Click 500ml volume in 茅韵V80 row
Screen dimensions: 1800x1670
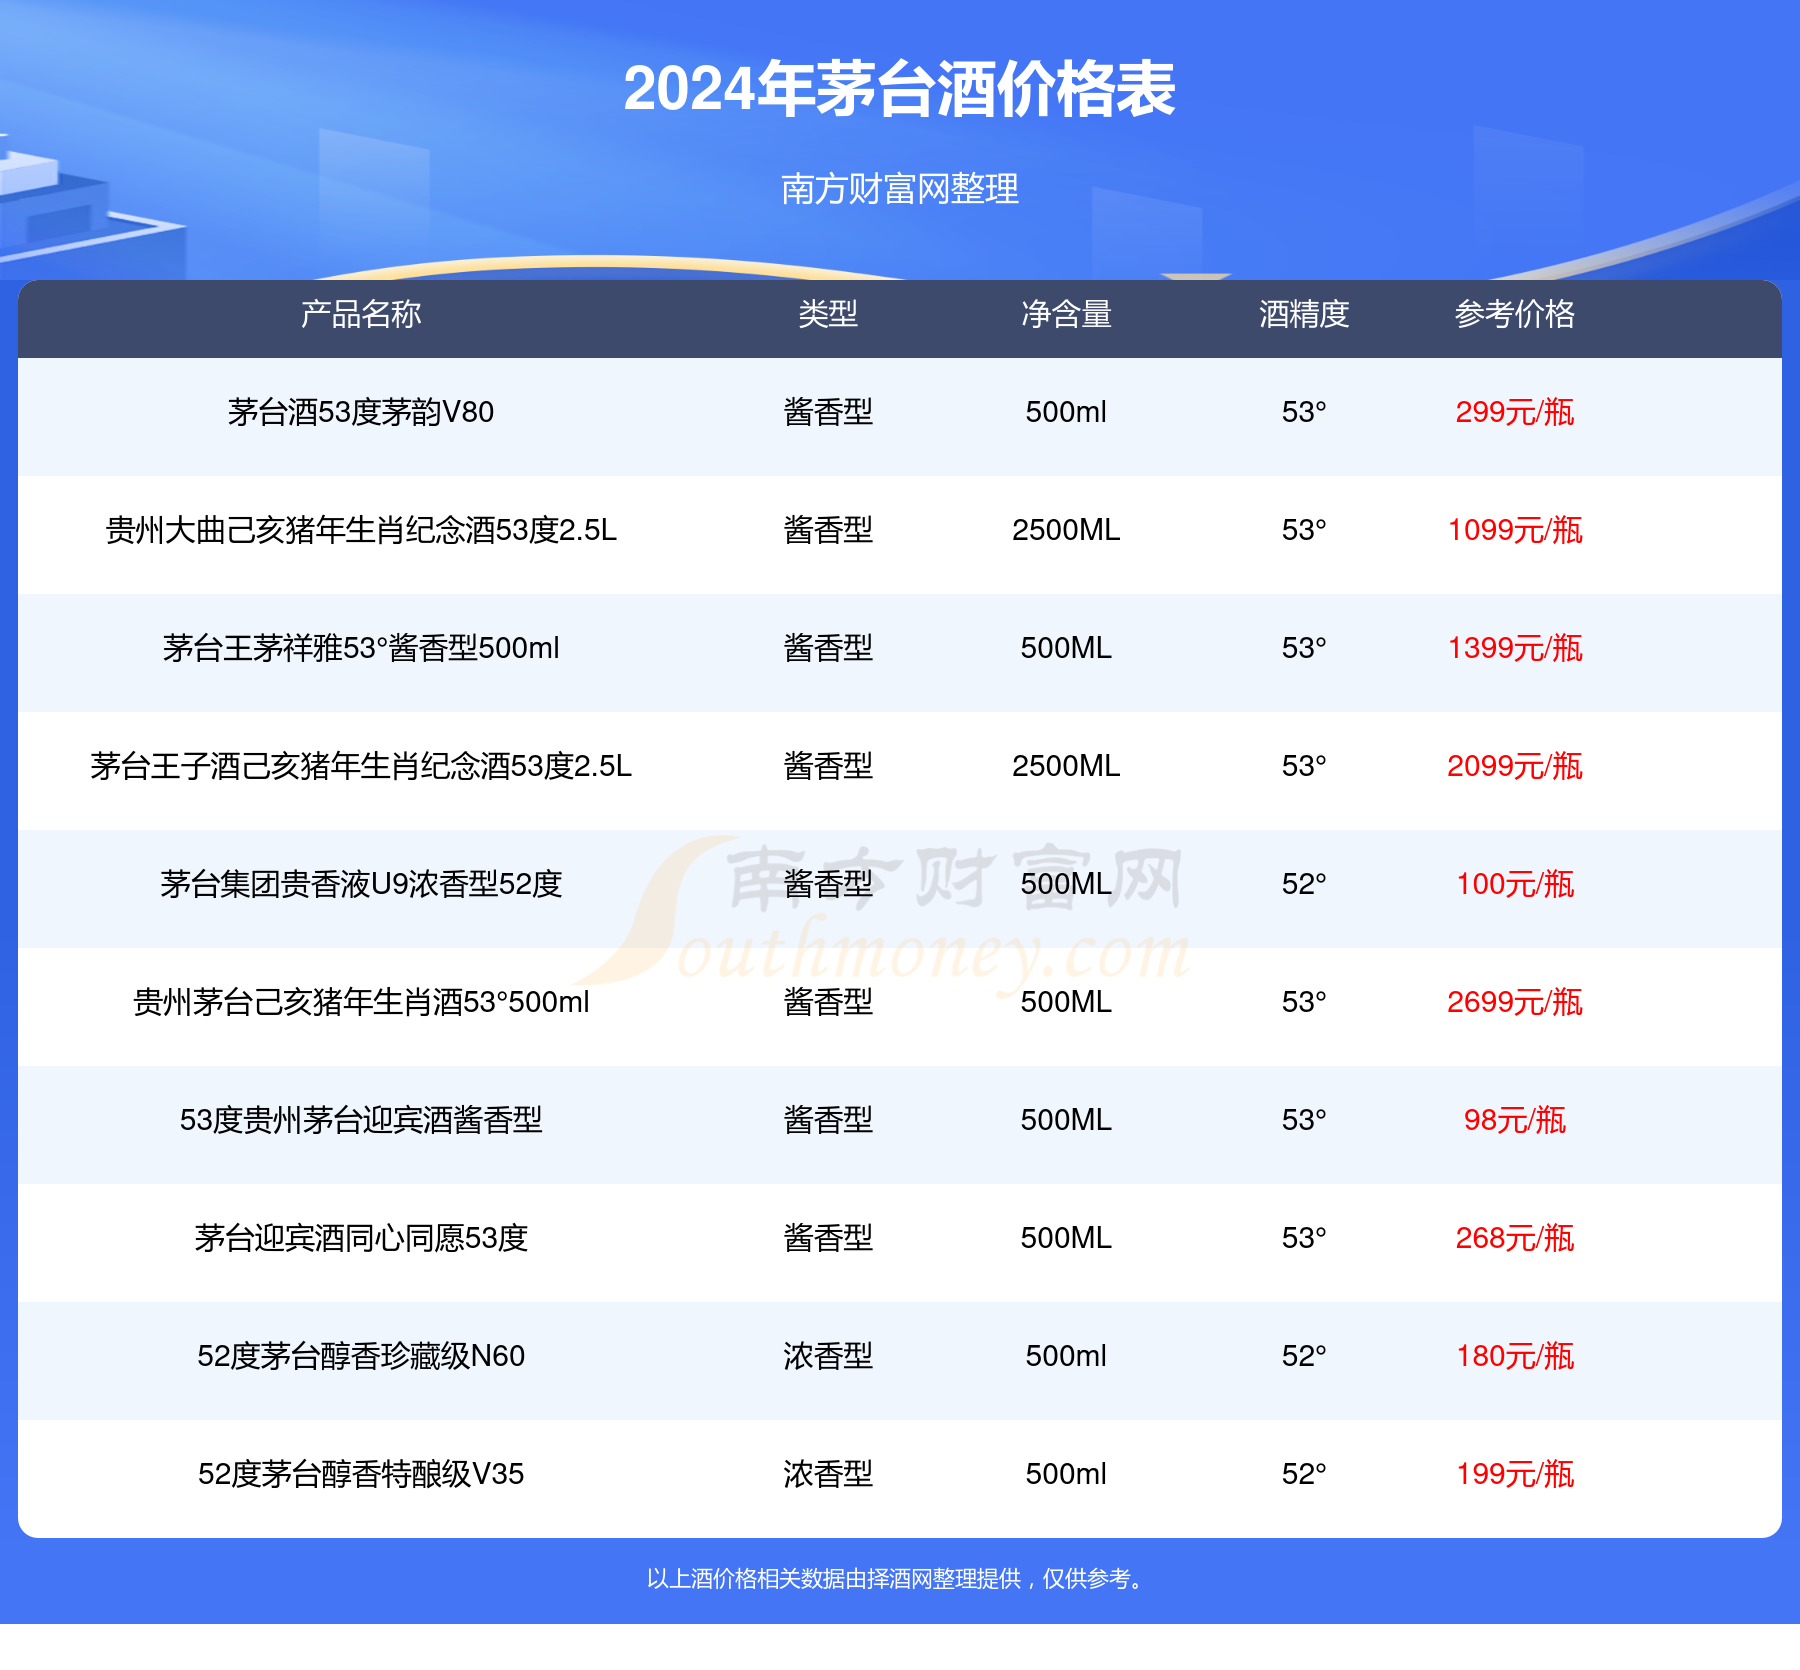point(1066,412)
